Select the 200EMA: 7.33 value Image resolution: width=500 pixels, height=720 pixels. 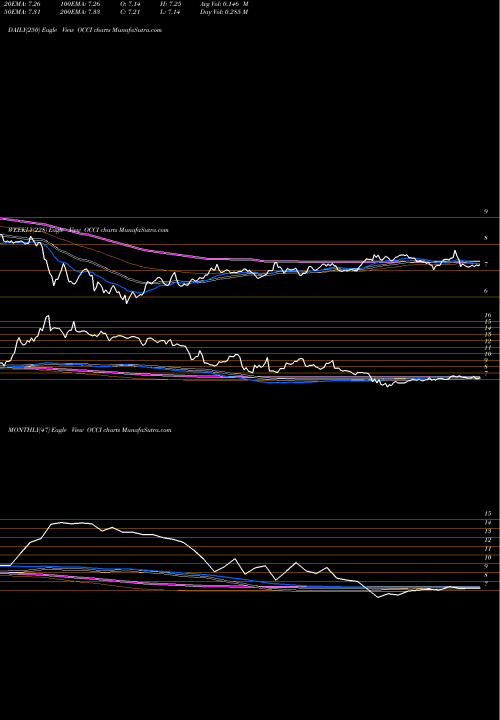79,12
